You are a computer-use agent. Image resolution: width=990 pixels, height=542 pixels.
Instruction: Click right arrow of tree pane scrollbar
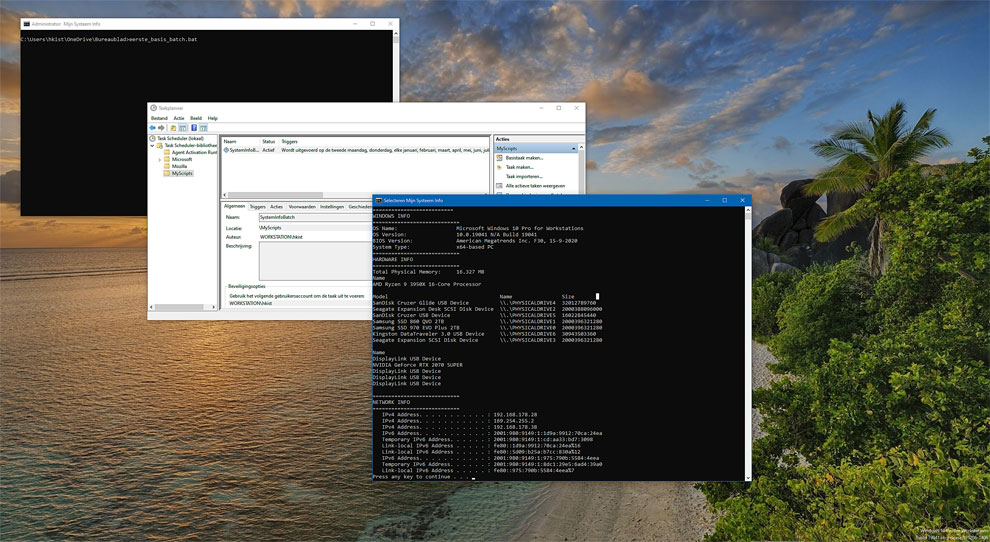[x=213, y=308]
